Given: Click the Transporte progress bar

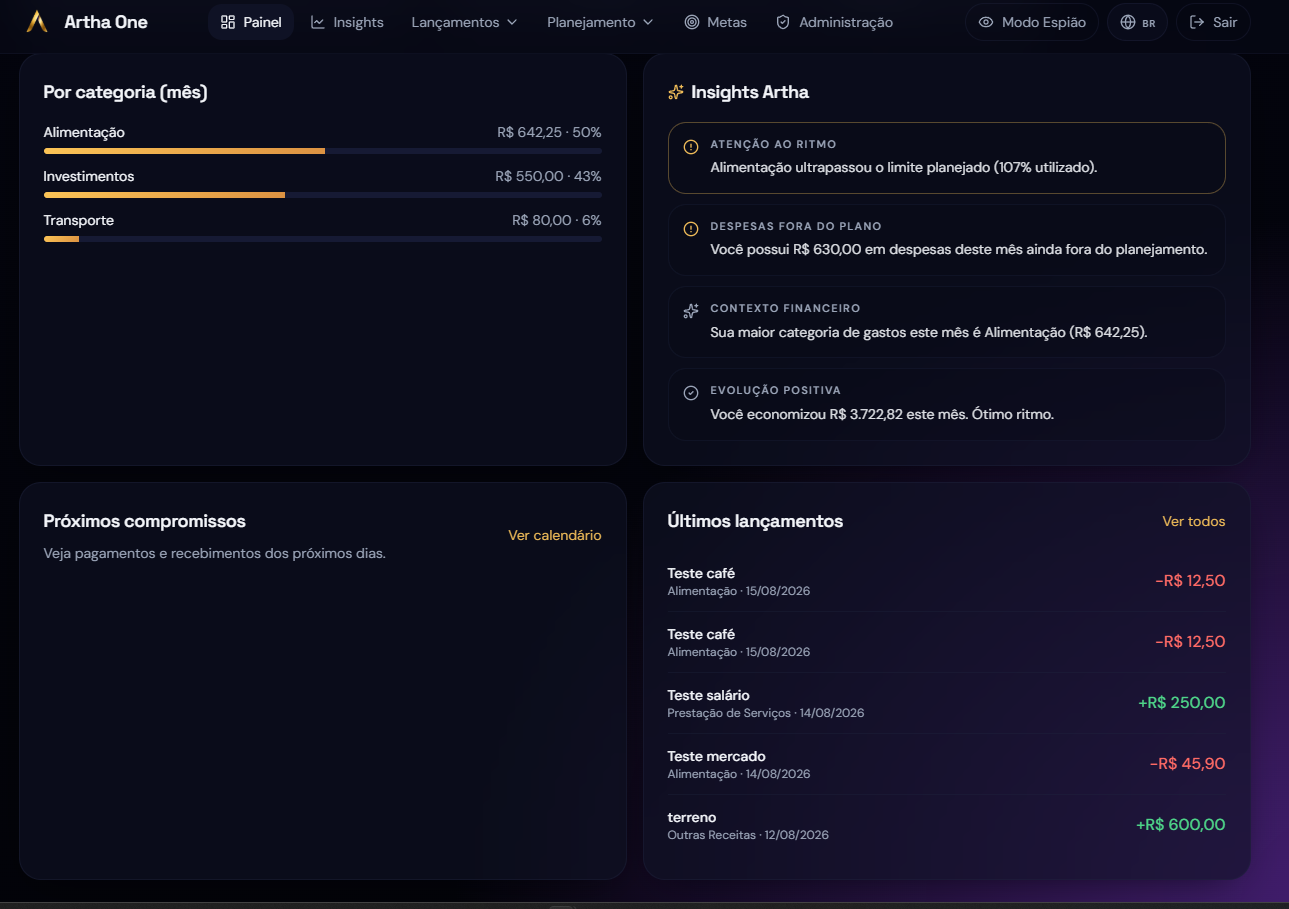Looking at the screenshot, I should (323, 239).
